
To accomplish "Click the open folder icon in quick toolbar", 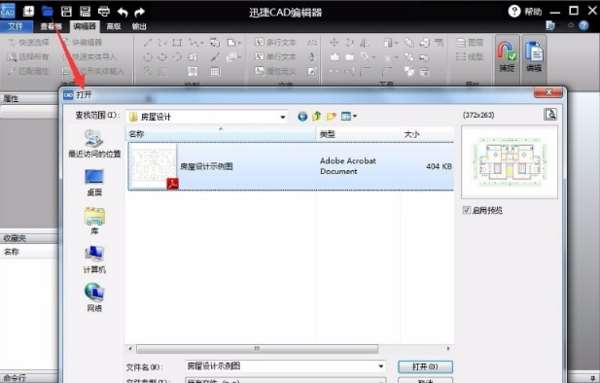I will coord(47,11).
